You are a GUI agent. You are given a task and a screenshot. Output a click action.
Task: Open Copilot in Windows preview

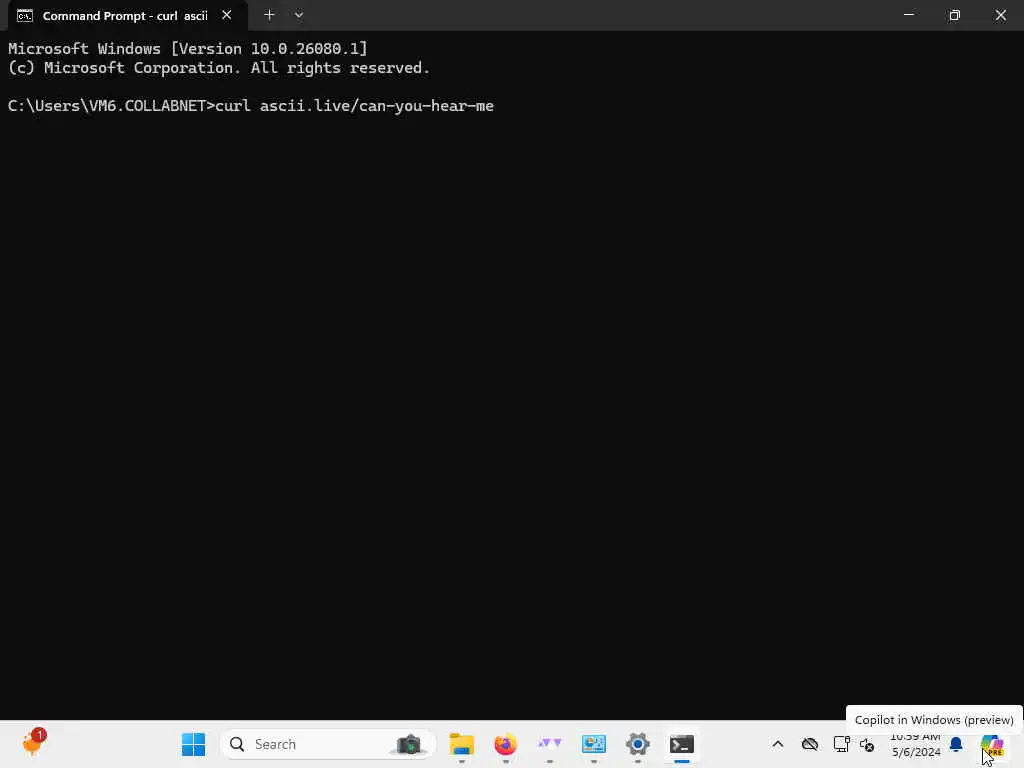(x=992, y=744)
